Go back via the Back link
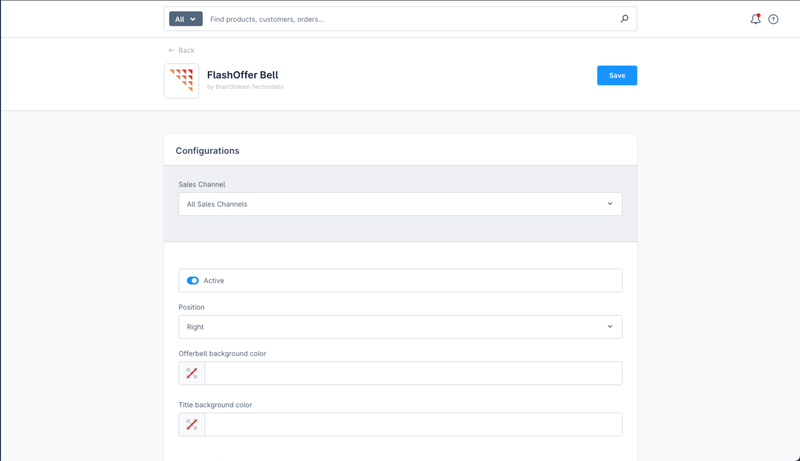800x461 pixels. click(x=186, y=50)
